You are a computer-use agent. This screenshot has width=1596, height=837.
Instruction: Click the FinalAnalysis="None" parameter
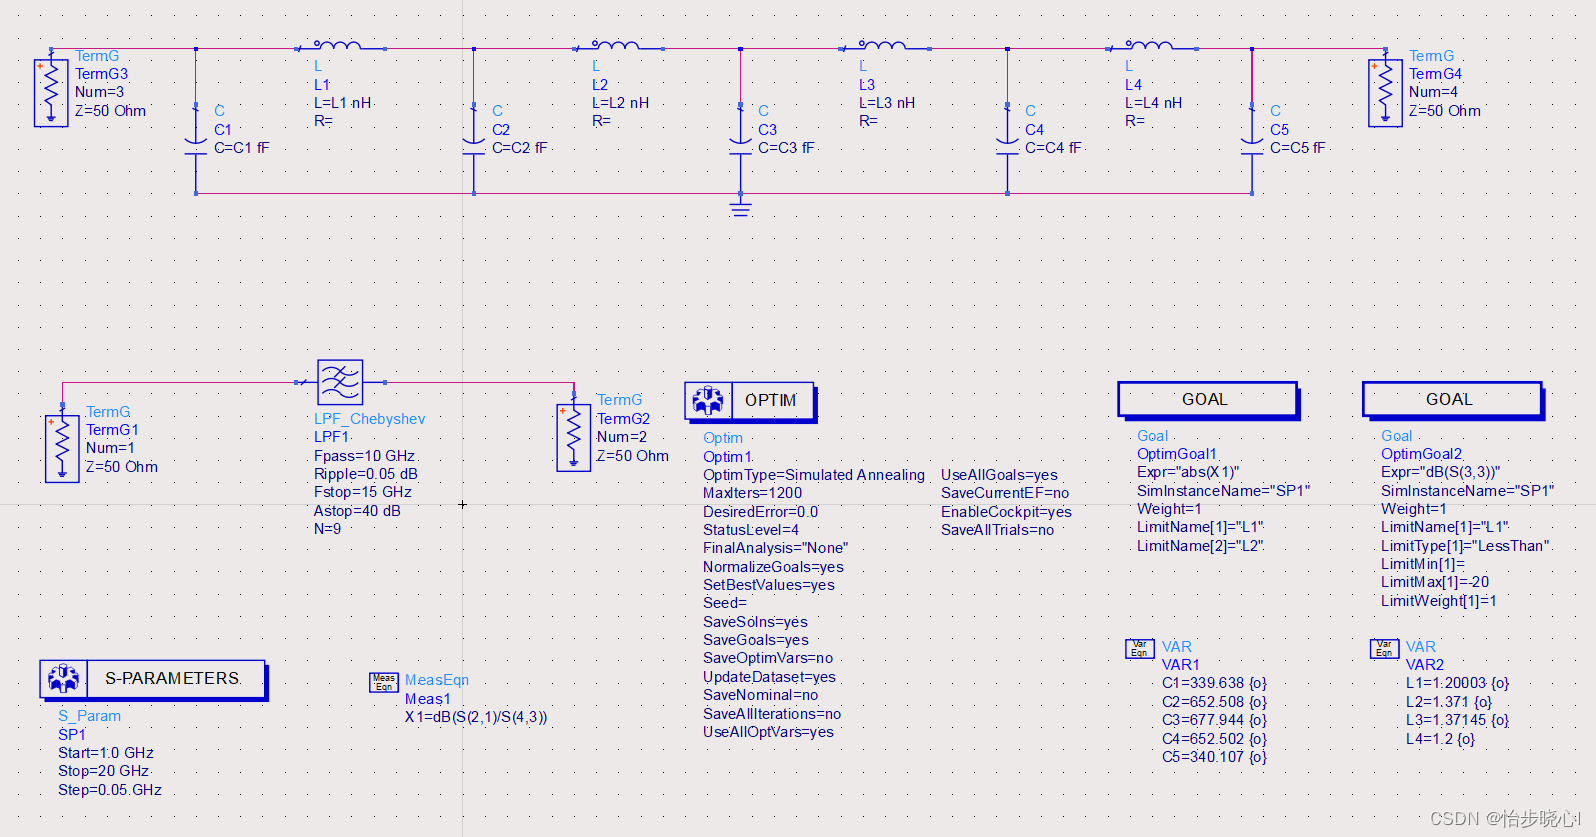pos(775,548)
